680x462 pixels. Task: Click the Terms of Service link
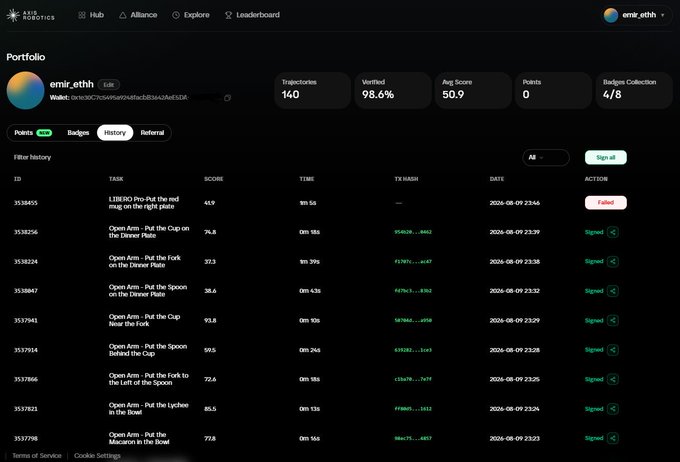tap(37, 455)
